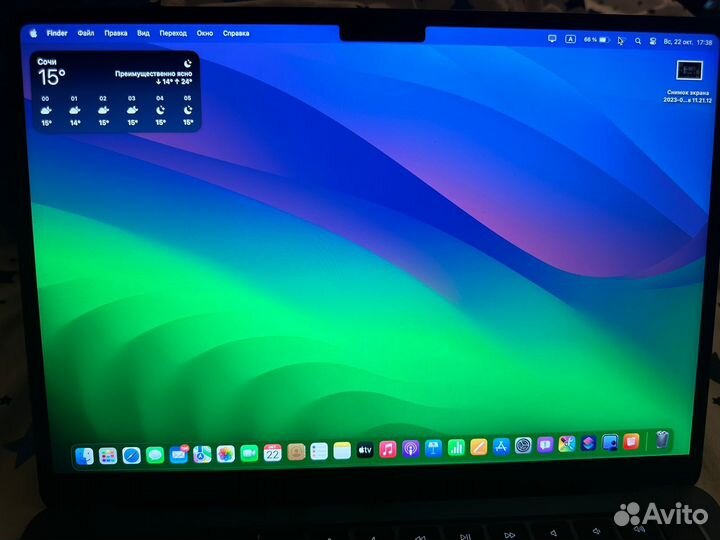Open the Окно menu
The width and height of the screenshot is (720, 540).
click(205, 33)
